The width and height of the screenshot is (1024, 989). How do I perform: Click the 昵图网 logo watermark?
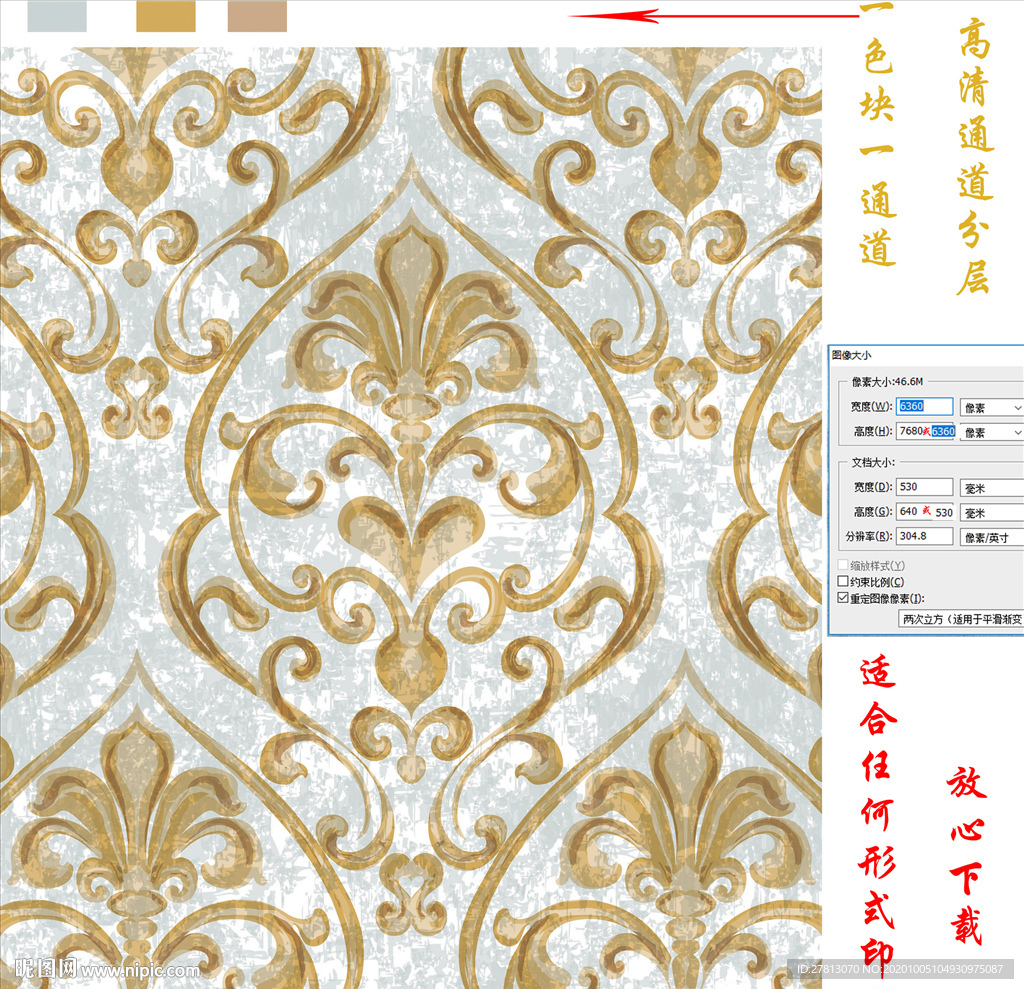tap(46, 969)
